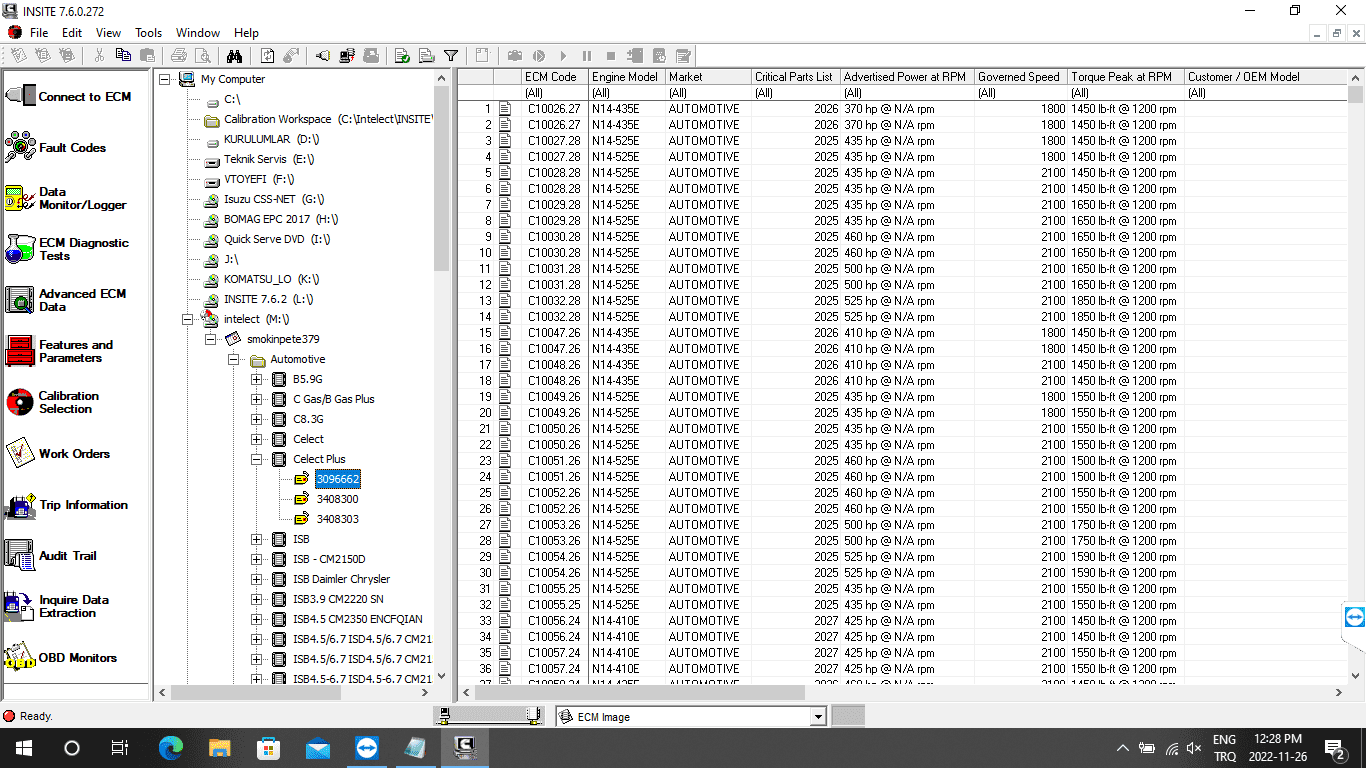
Task: Click the binoculars Find icon in toolbar
Action: tap(234, 56)
